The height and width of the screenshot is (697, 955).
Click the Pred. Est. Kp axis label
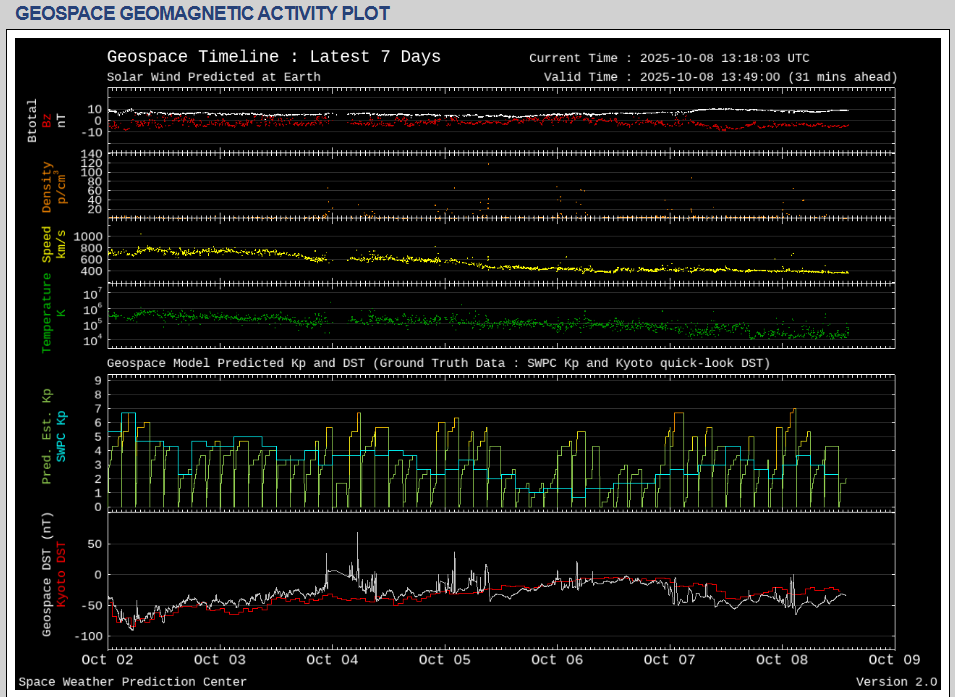[47, 437]
